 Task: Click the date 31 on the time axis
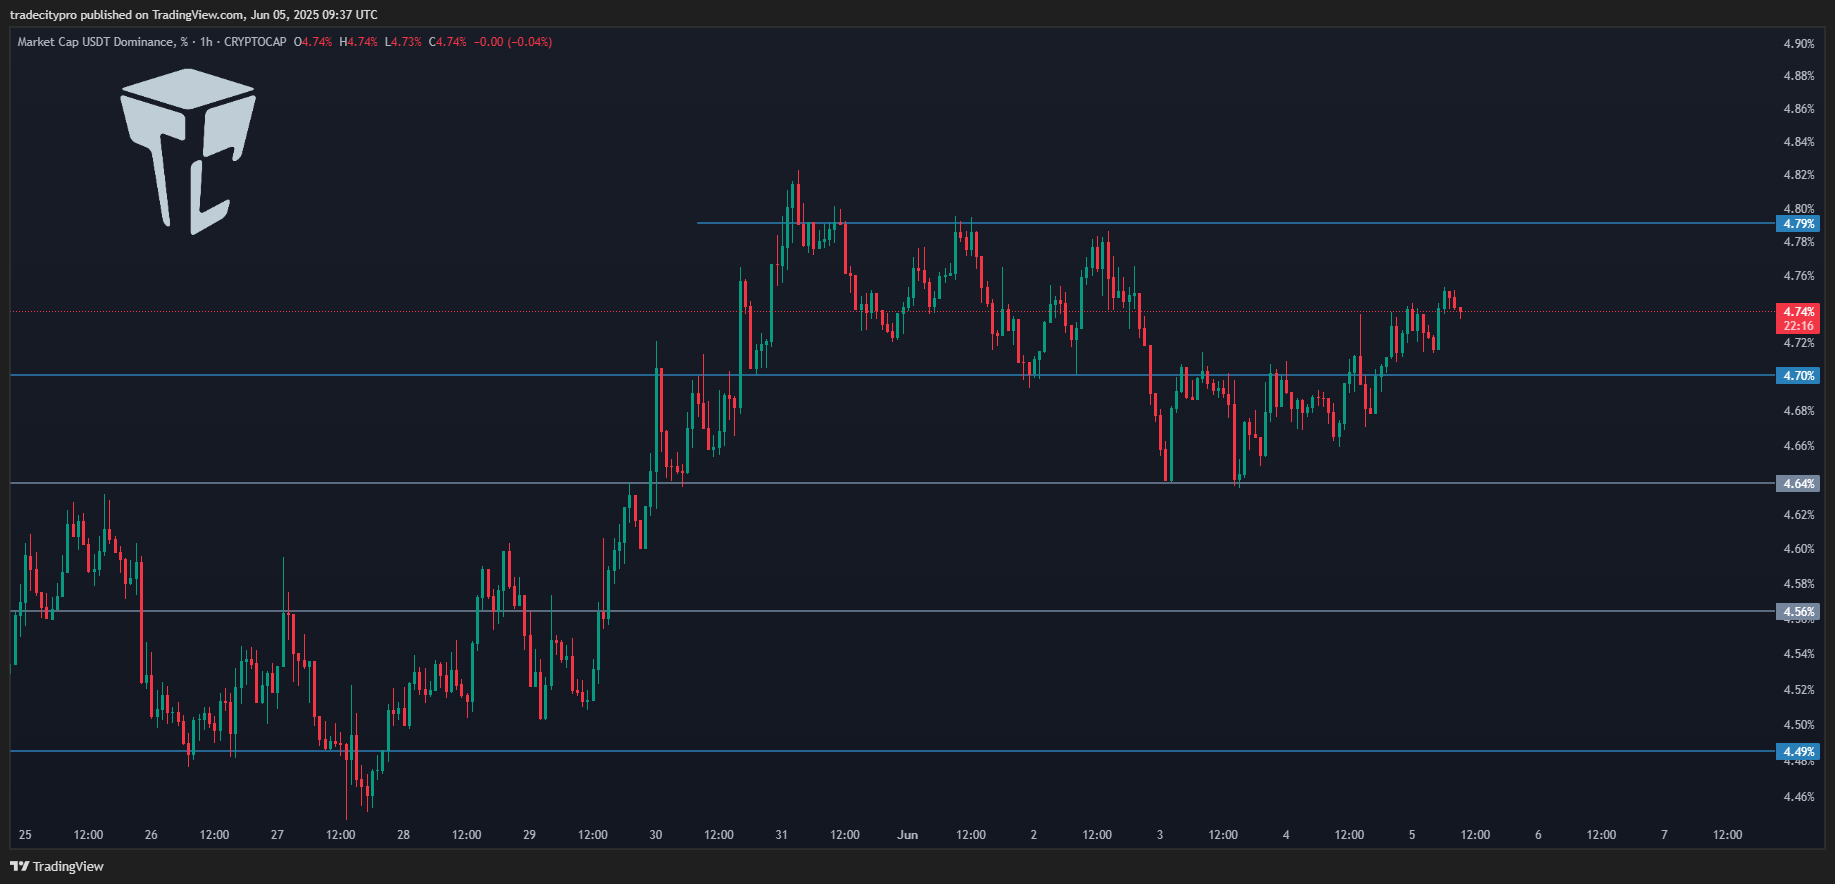(782, 835)
